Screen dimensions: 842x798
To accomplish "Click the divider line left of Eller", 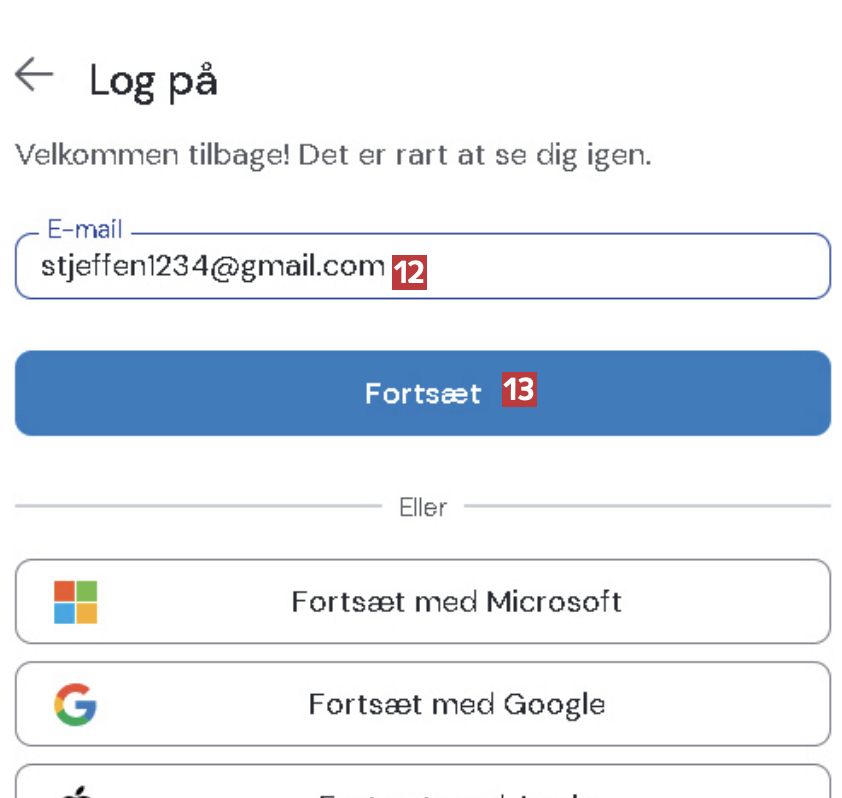I will click(x=198, y=507).
